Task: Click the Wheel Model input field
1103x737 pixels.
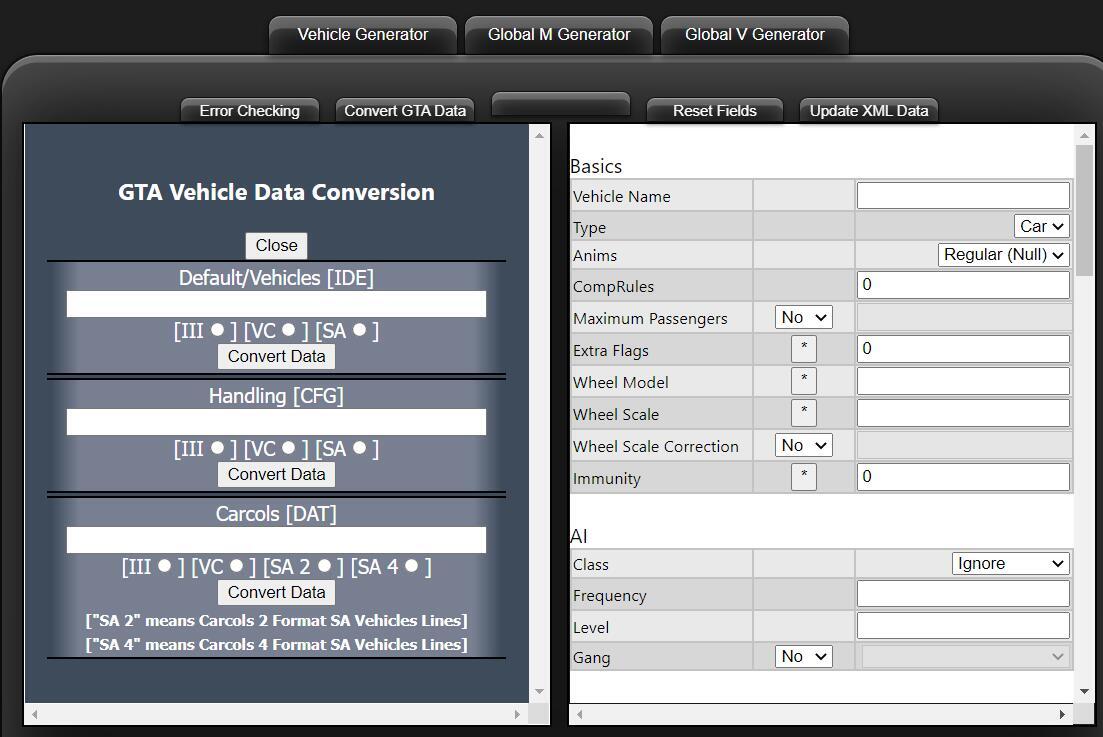Action: coord(963,381)
